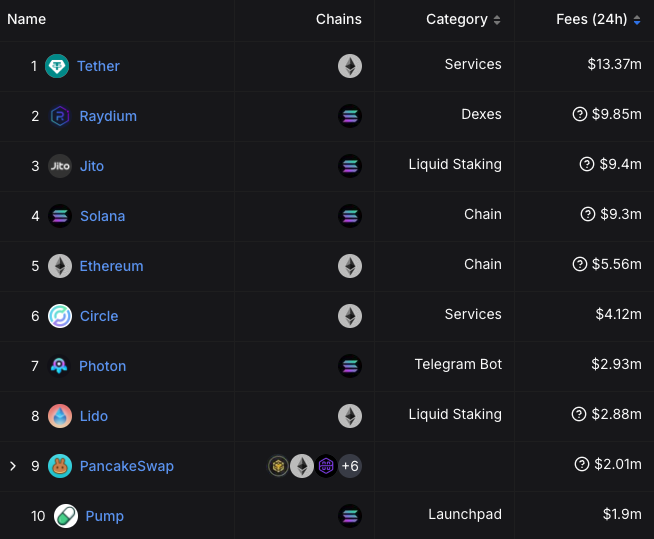654x539 pixels.
Task: Click the Pump pill logo icon
Action: coord(66,516)
